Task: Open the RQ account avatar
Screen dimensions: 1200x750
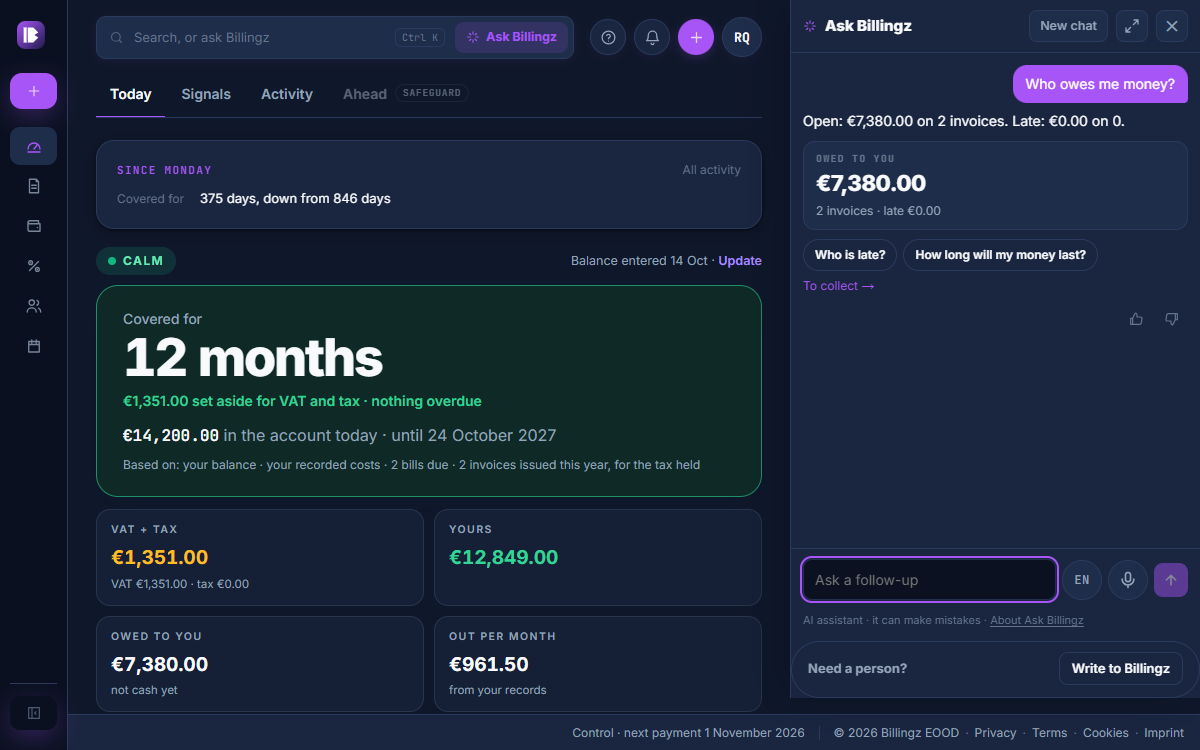Action: coord(742,37)
